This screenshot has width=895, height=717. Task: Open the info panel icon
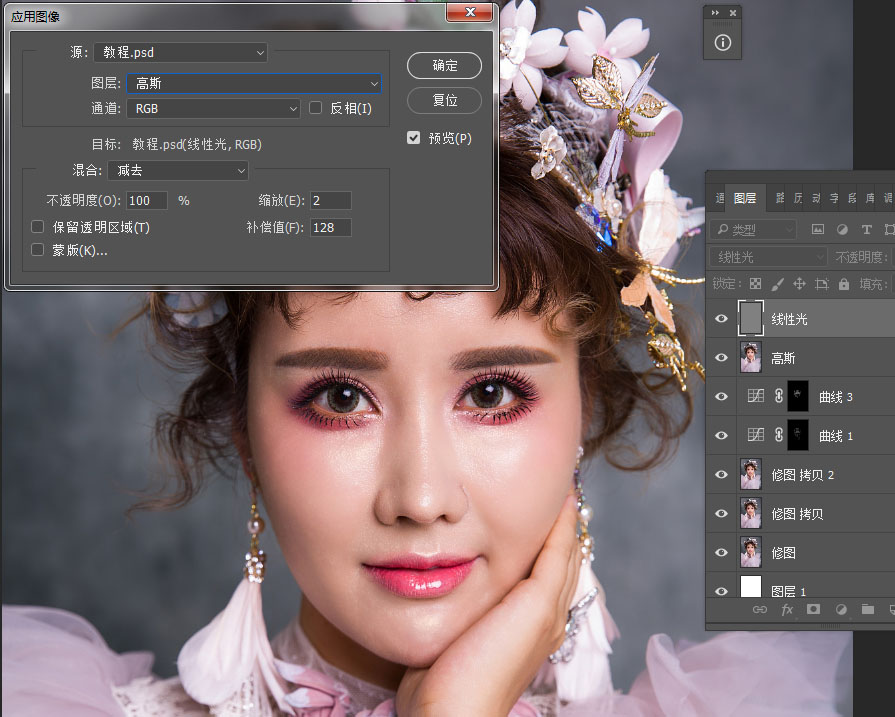723,43
